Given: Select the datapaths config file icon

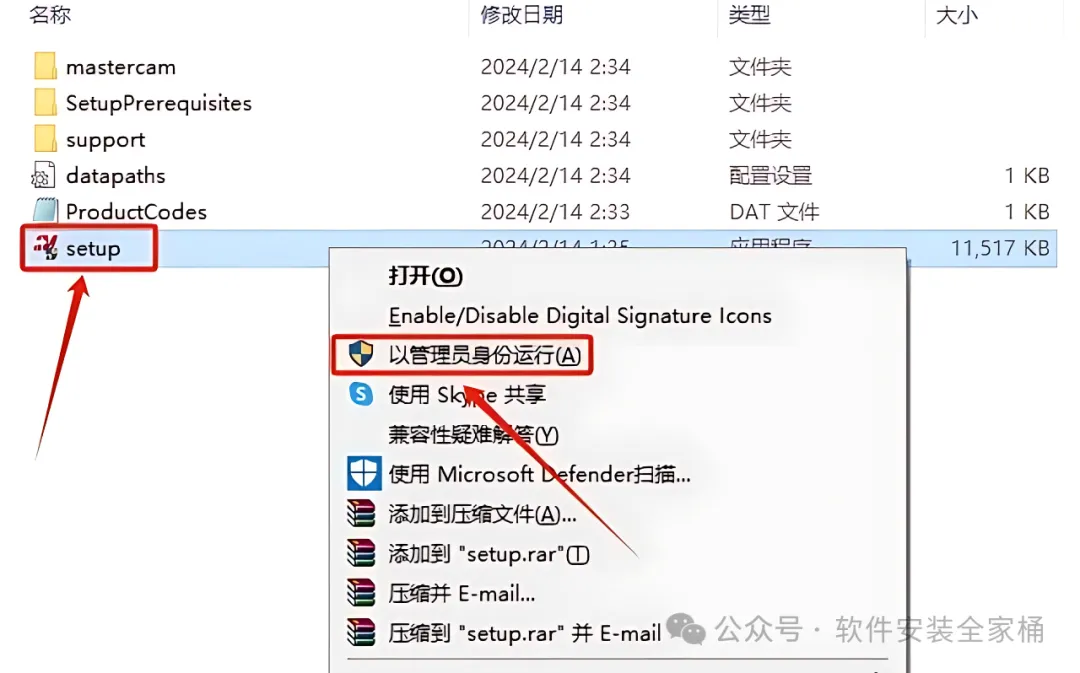Looking at the screenshot, I should click(43, 175).
